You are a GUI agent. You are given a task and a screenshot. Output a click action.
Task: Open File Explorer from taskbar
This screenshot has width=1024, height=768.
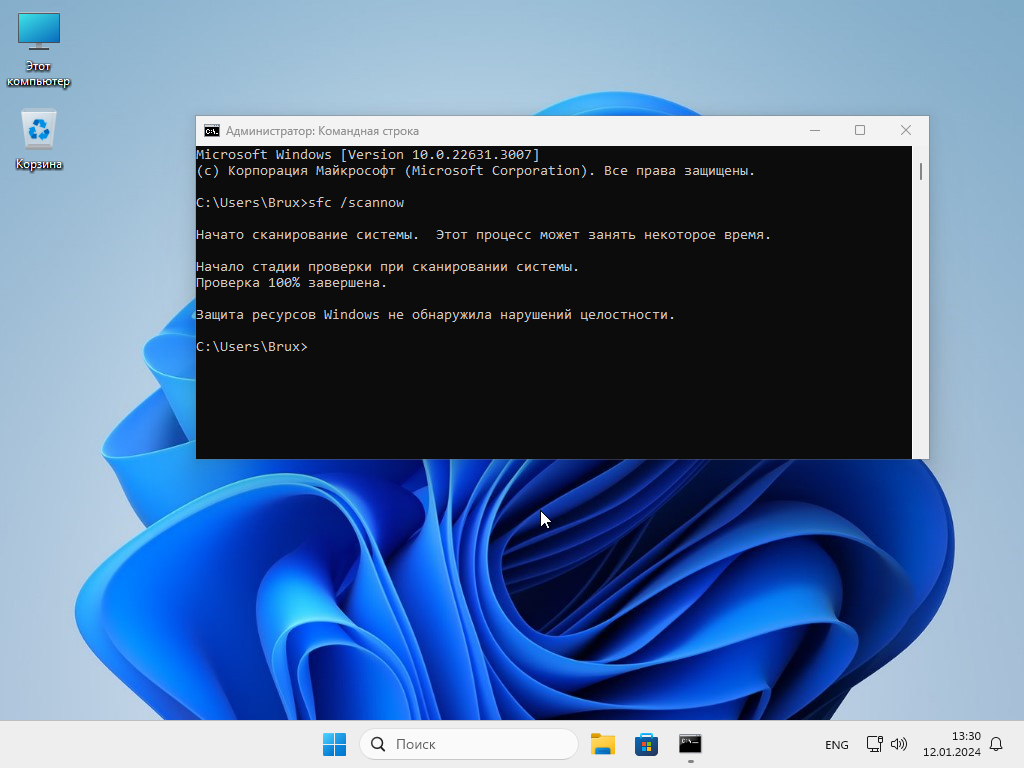click(x=603, y=744)
